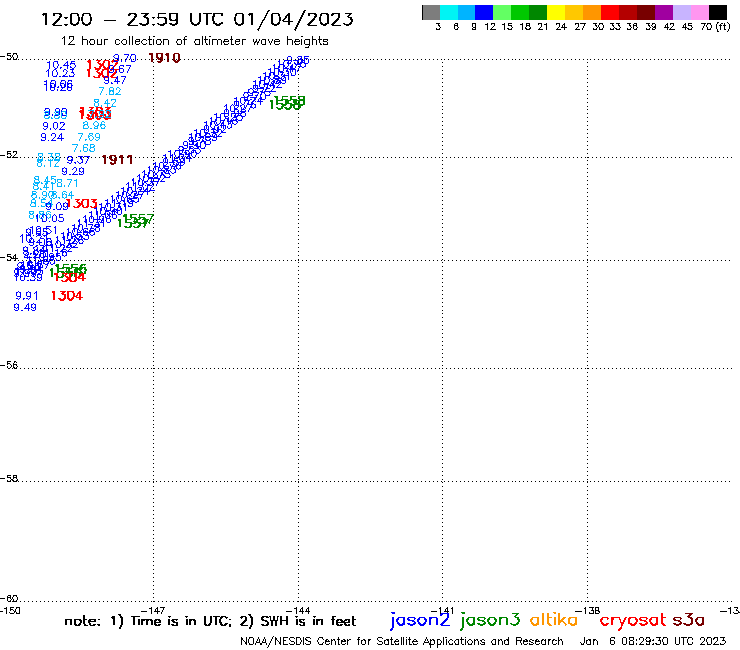Click the '70' tick label on color scale
The height and width of the screenshot is (650, 740).
(x=706, y=26)
